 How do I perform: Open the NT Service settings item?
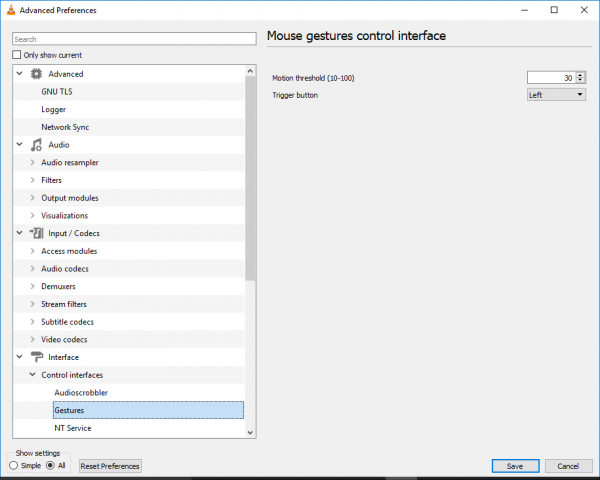coord(73,428)
